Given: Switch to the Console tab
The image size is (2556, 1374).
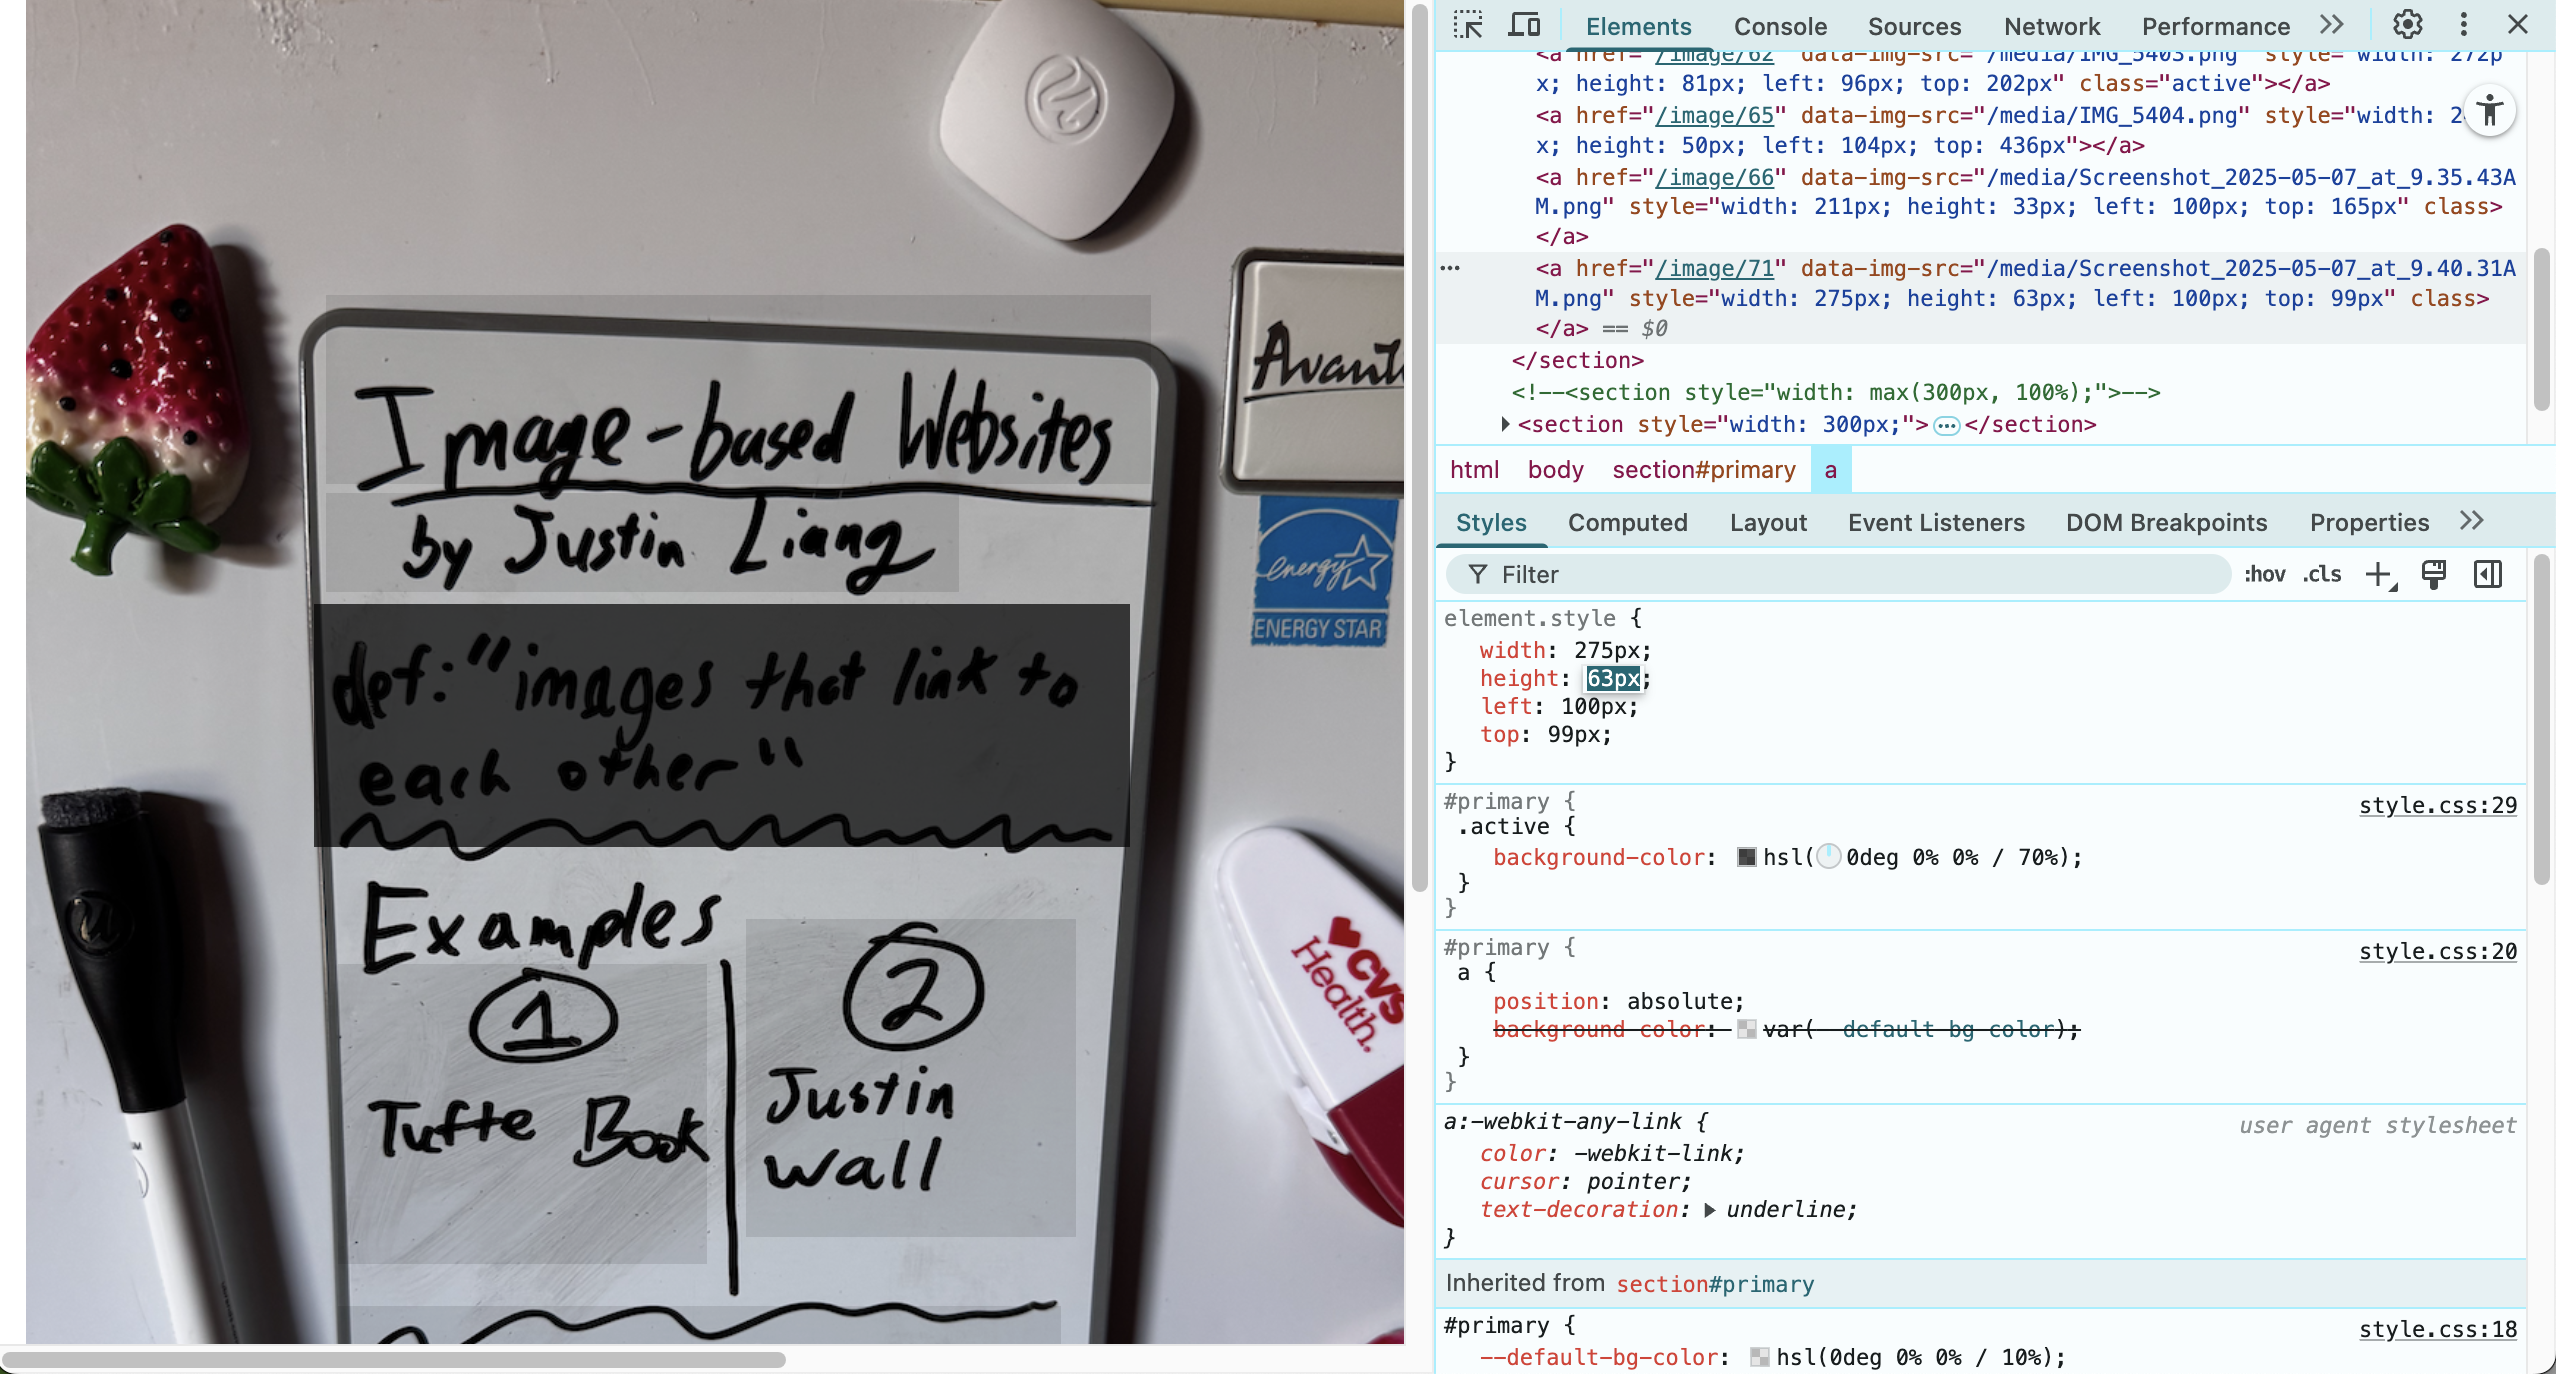Looking at the screenshot, I should [x=1780, y=27].
